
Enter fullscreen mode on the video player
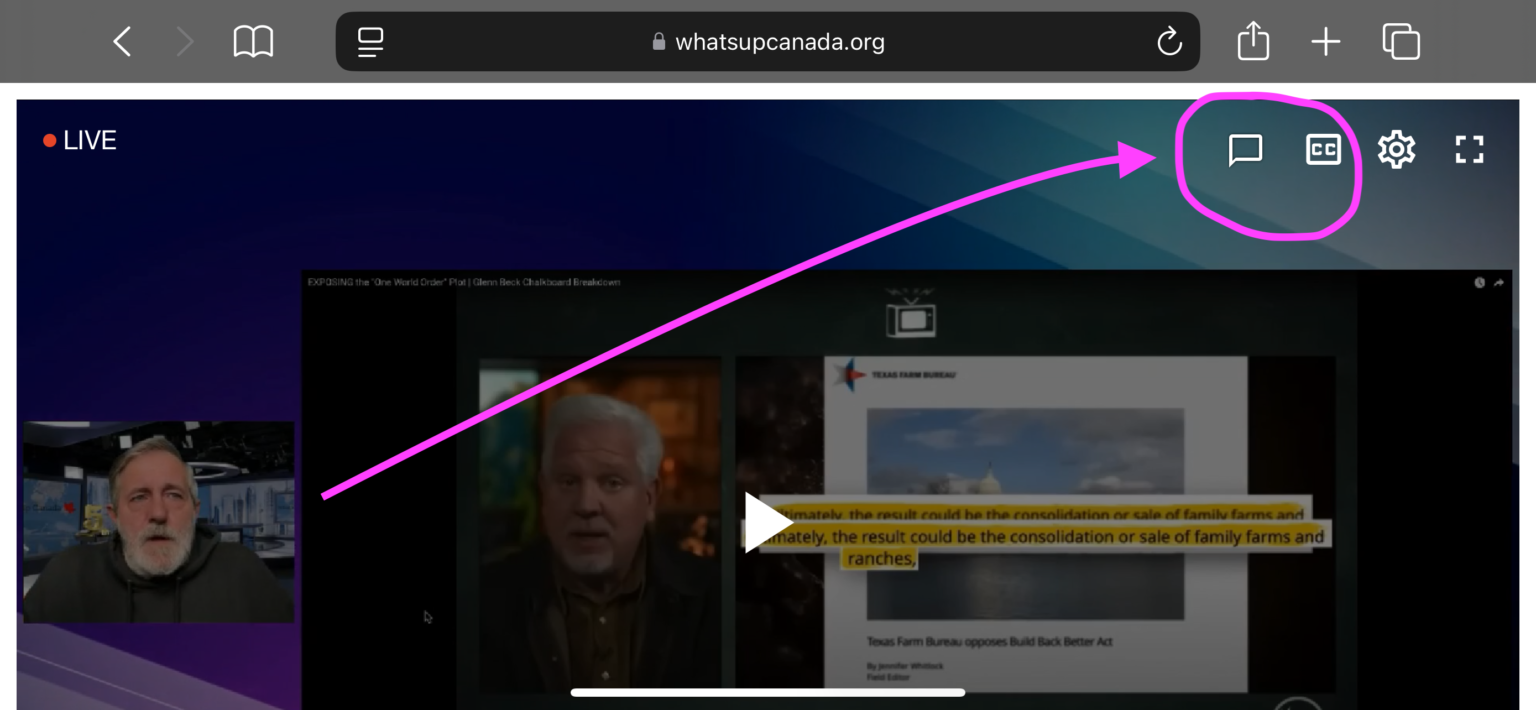(x=1469, y=150)
